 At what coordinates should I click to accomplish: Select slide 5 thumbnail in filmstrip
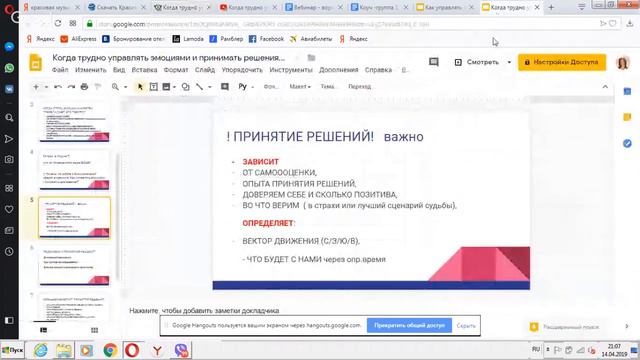tap(74, 218)
